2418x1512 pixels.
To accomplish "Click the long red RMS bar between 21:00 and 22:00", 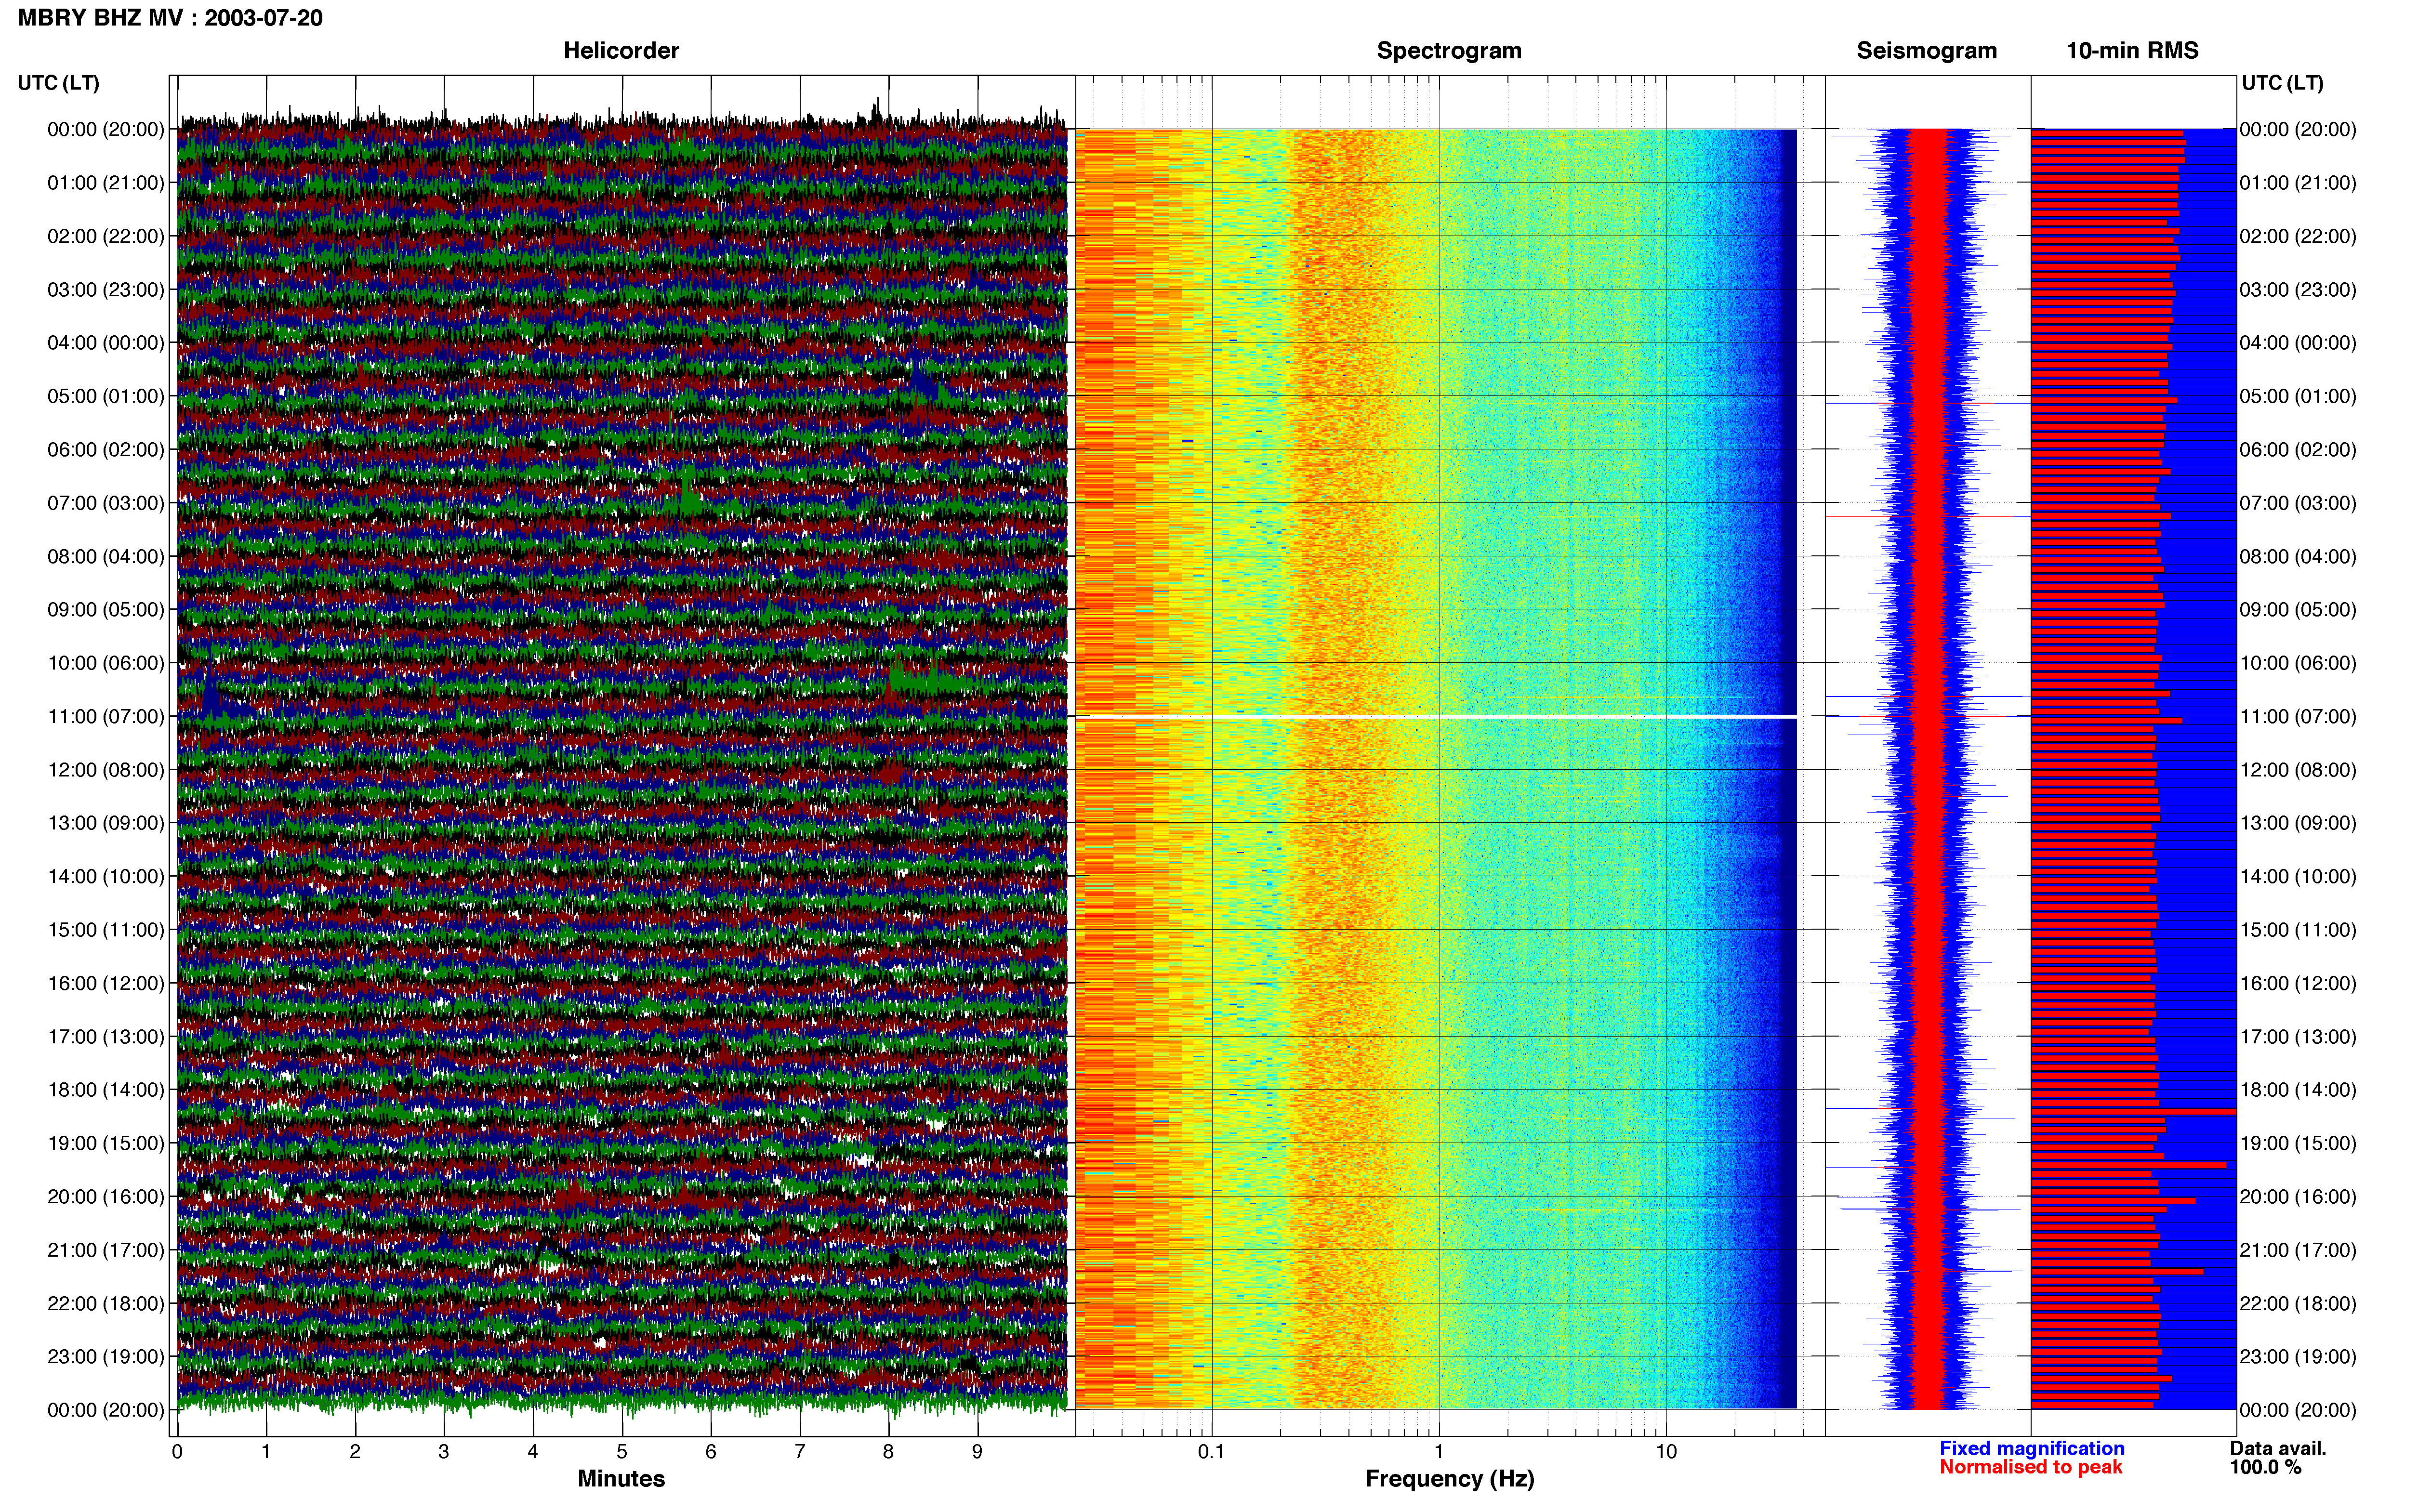I will click(x=2117, y=1272).
